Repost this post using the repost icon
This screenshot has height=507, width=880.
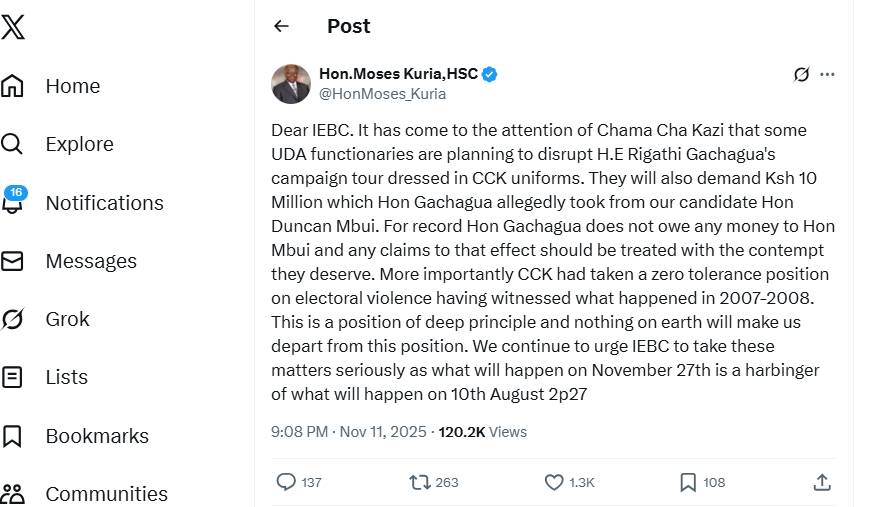pos(420,482)
